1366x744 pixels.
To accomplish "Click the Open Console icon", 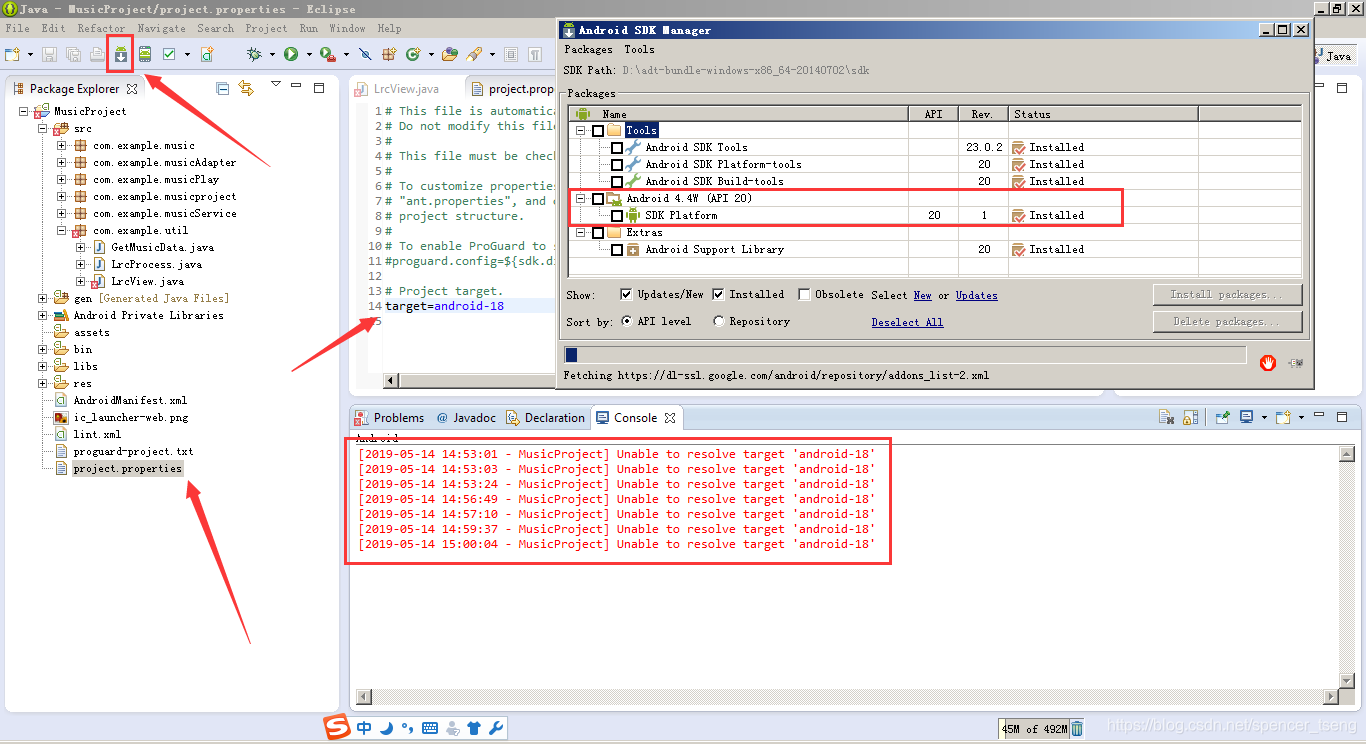I will (1283, 417).
